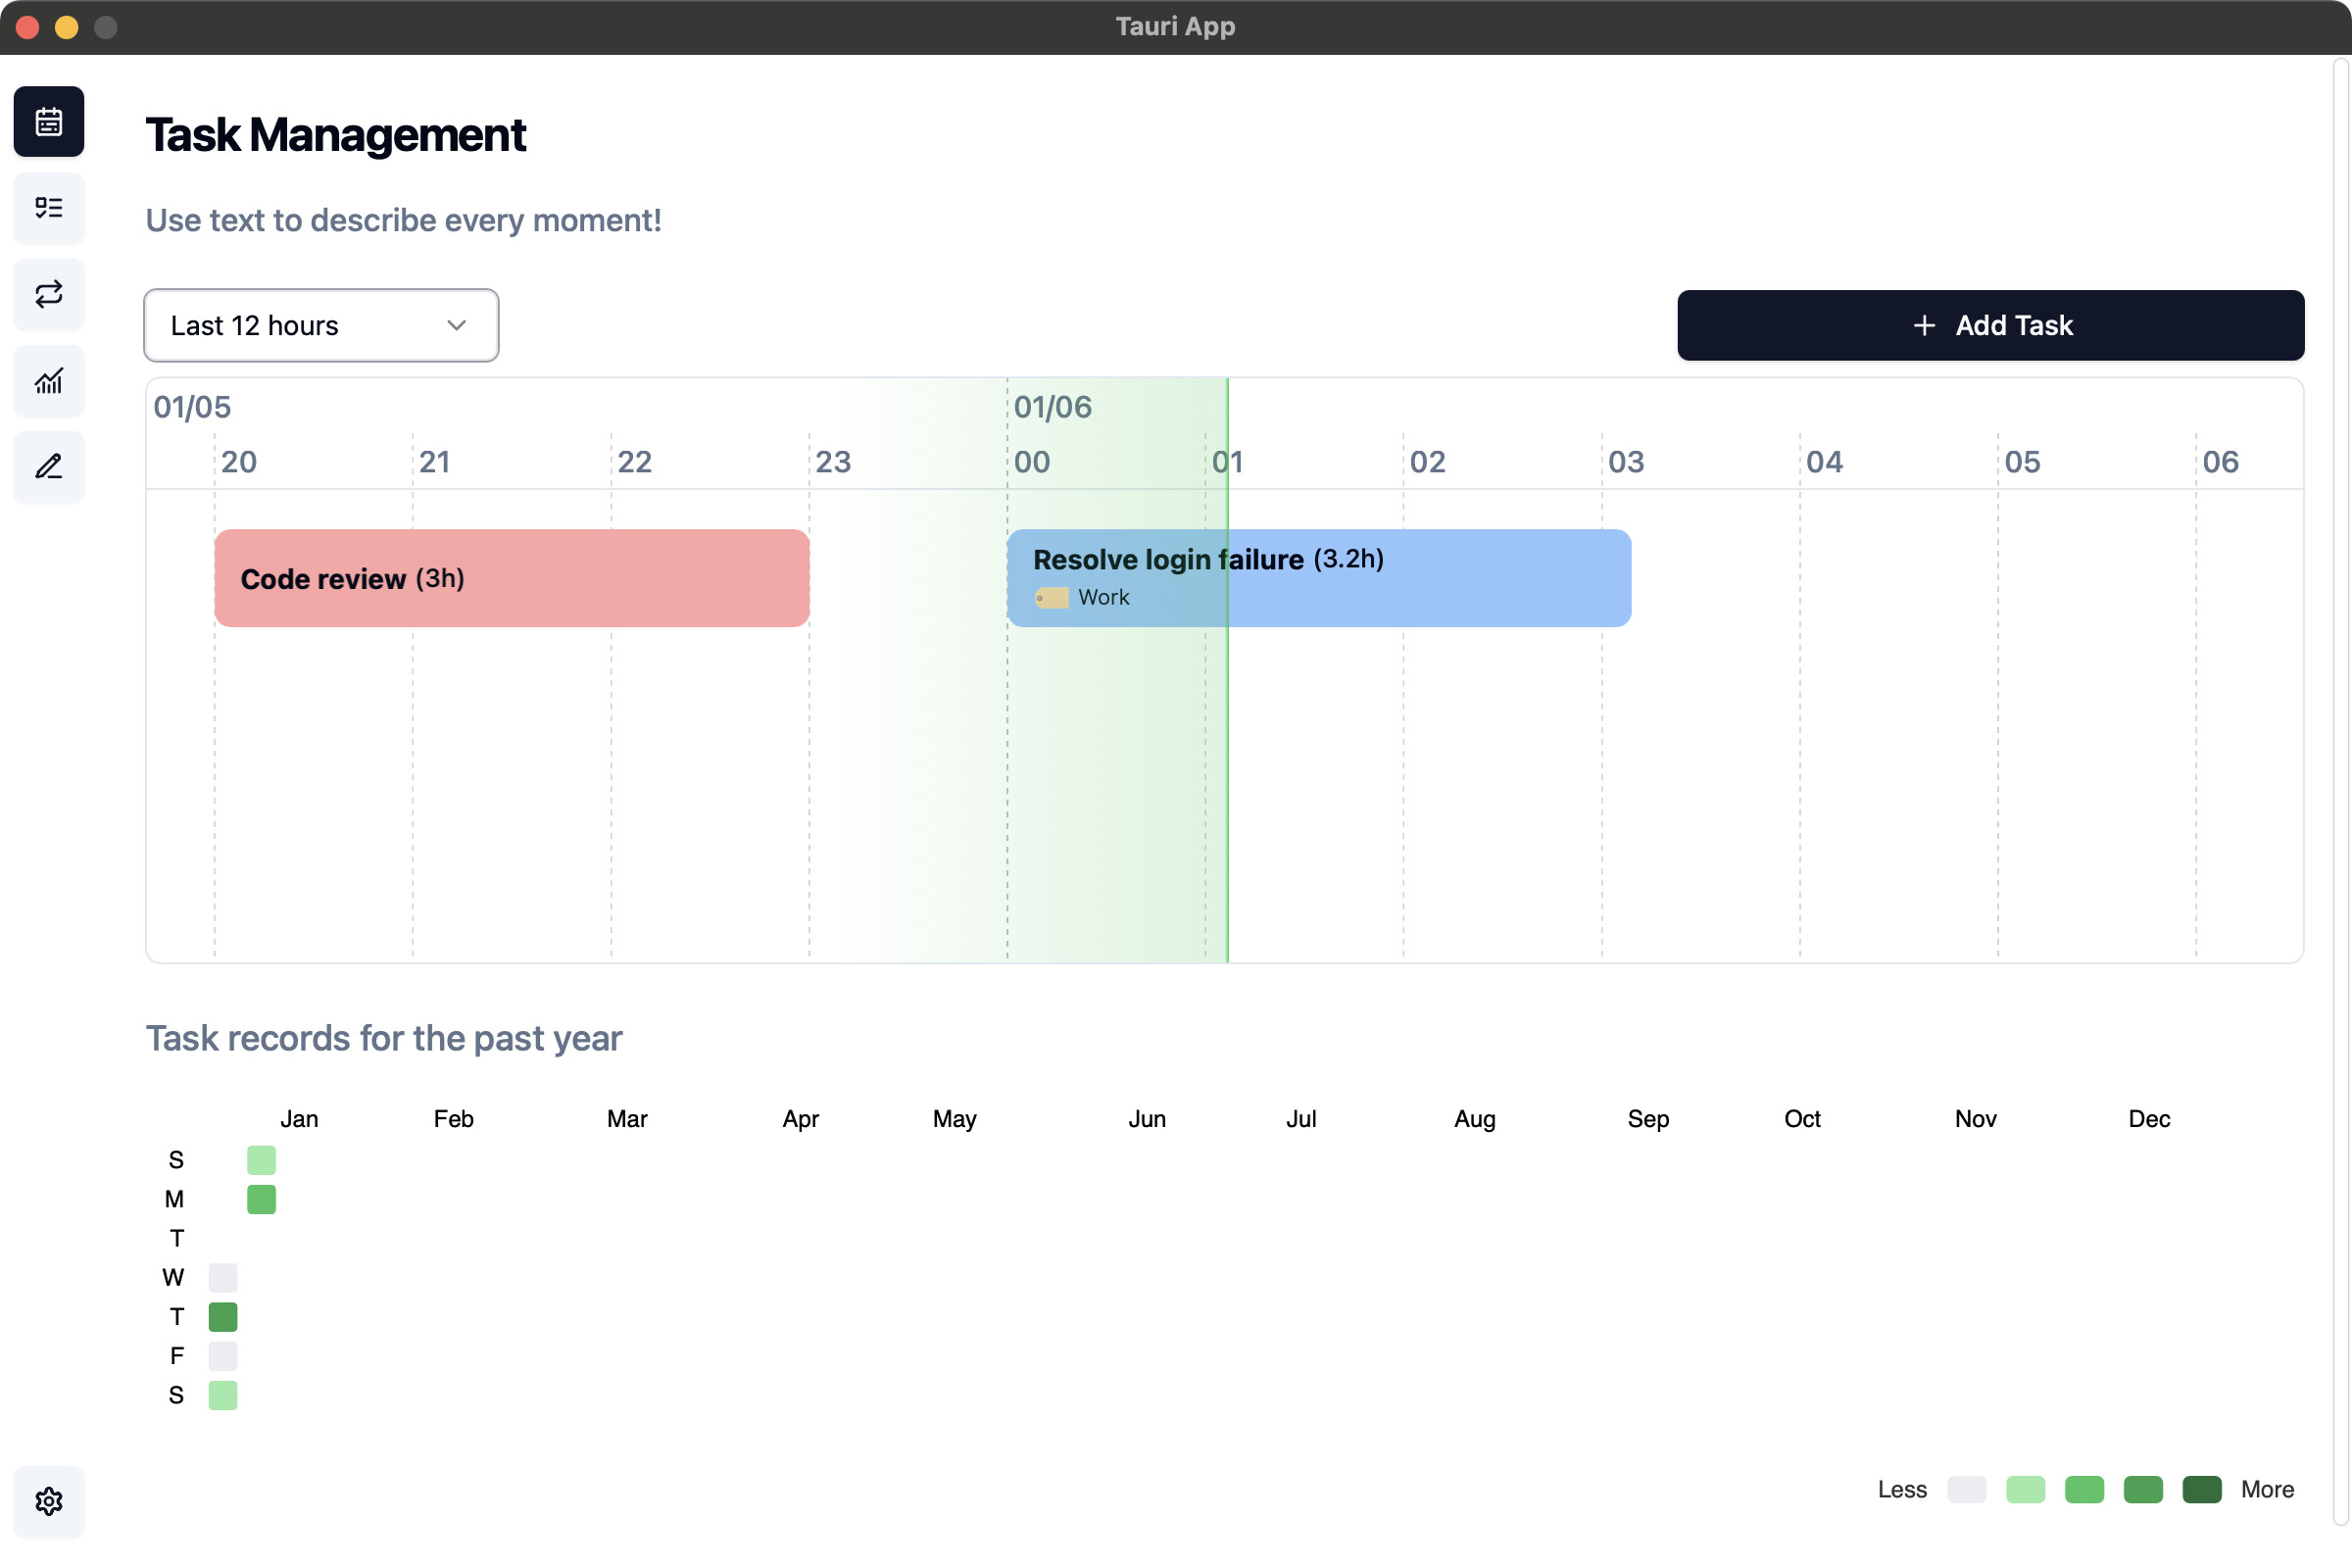Click the 03 hour label on timeline
Screen dimensions: 2352x1568
click(1626, 462)
